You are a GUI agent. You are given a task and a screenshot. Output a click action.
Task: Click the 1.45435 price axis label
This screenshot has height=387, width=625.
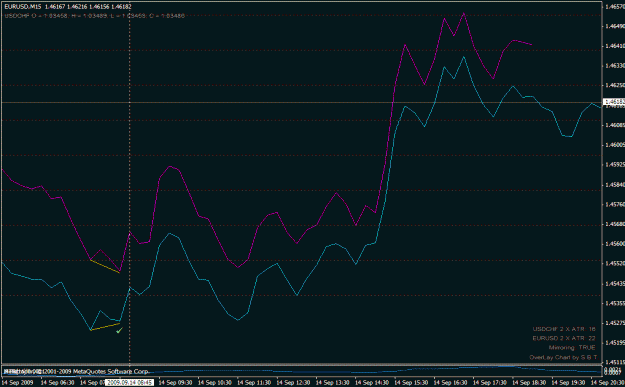(x=615, y=283)
